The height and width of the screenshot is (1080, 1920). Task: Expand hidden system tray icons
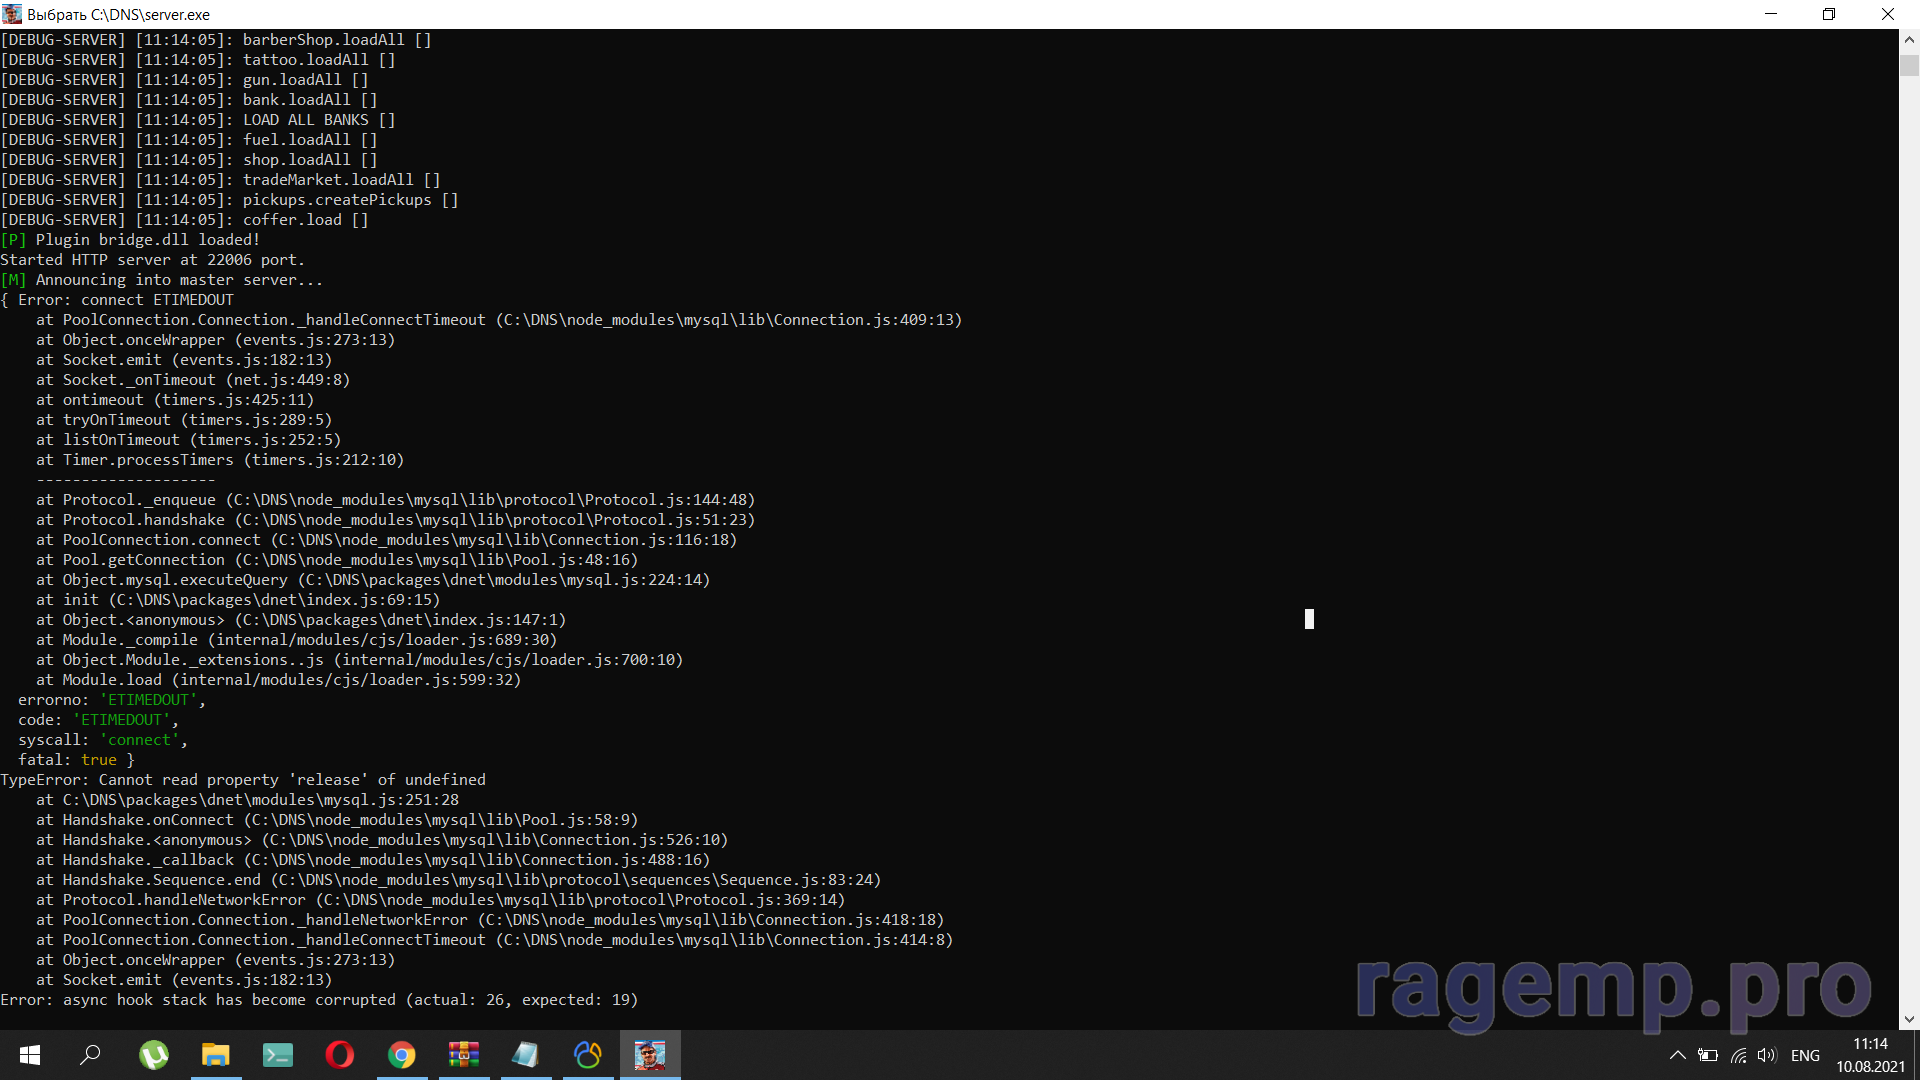1678,1055
